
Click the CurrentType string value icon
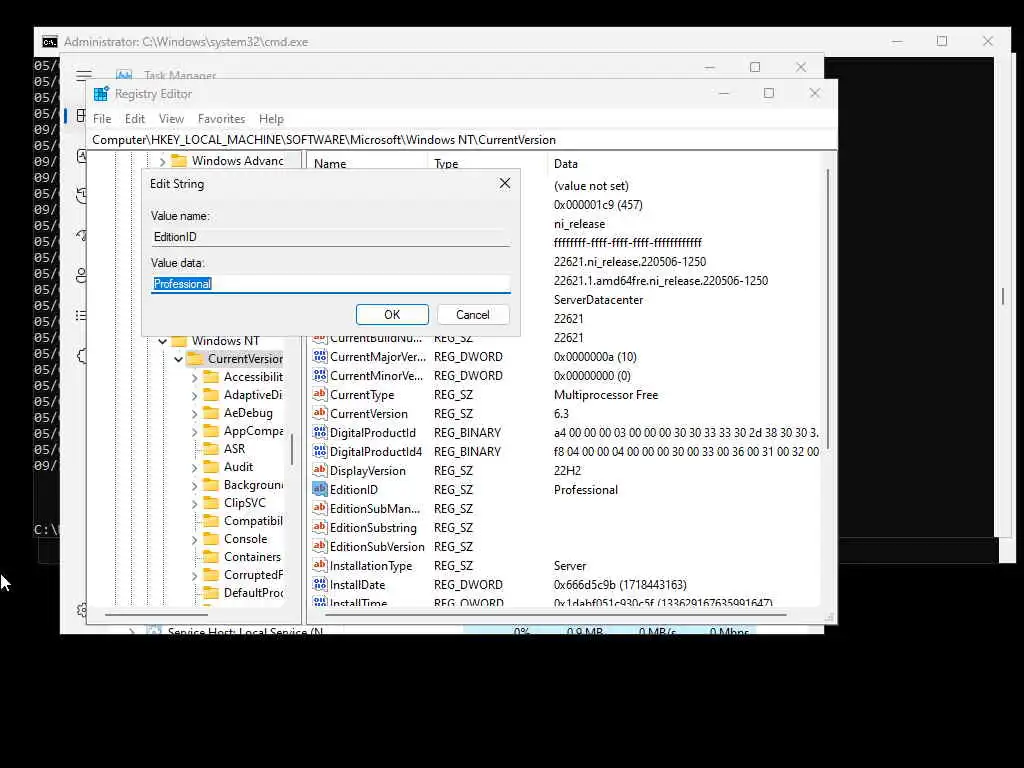click(x=319, y=394)
